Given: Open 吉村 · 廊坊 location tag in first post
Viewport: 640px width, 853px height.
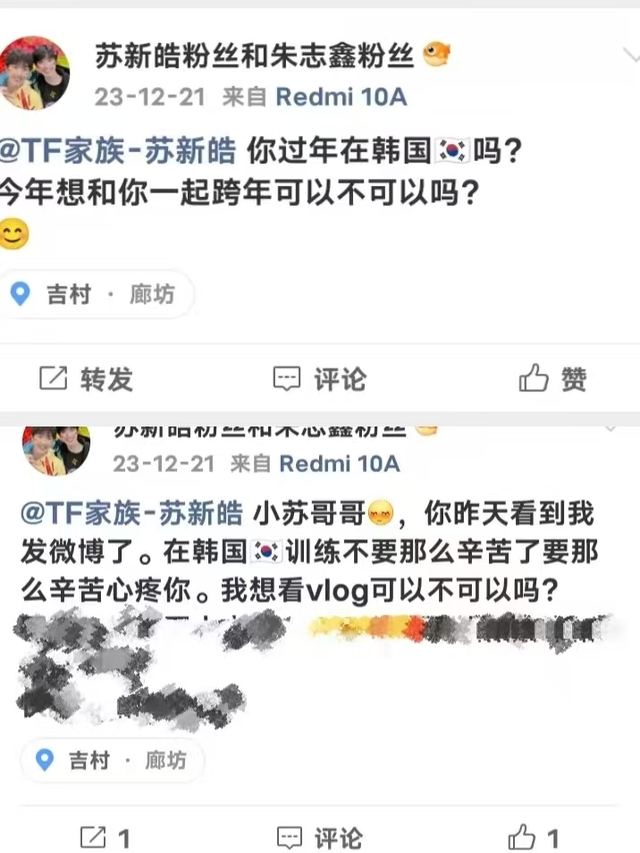Looking at the screenshot, I should coord(96,294).
